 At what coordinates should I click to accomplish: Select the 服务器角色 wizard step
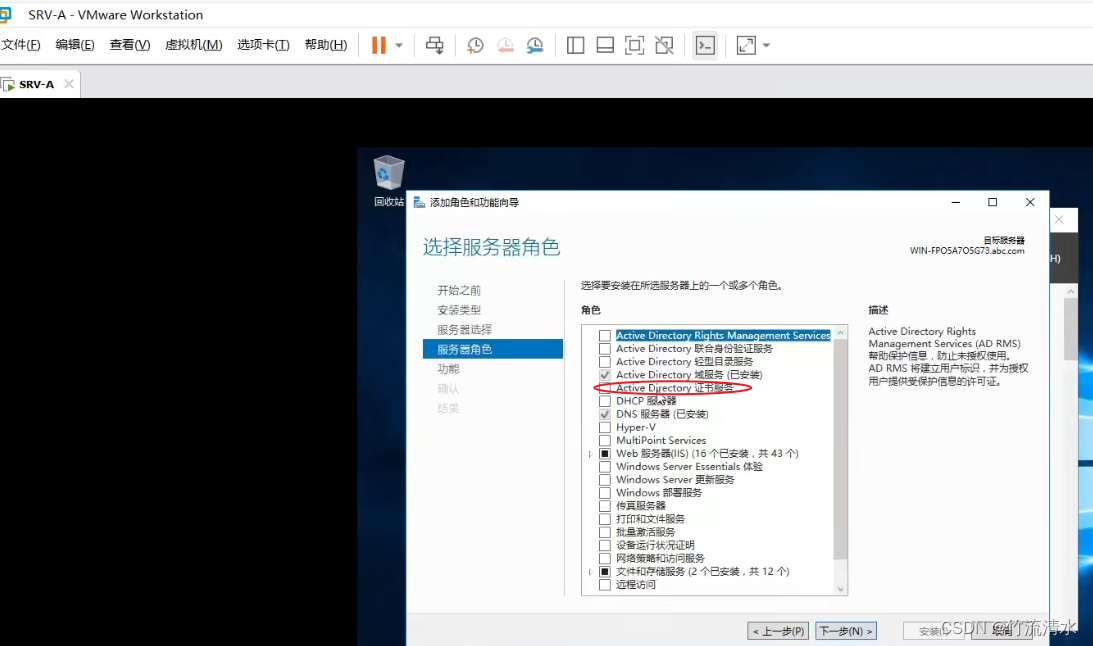click(492, 349)
